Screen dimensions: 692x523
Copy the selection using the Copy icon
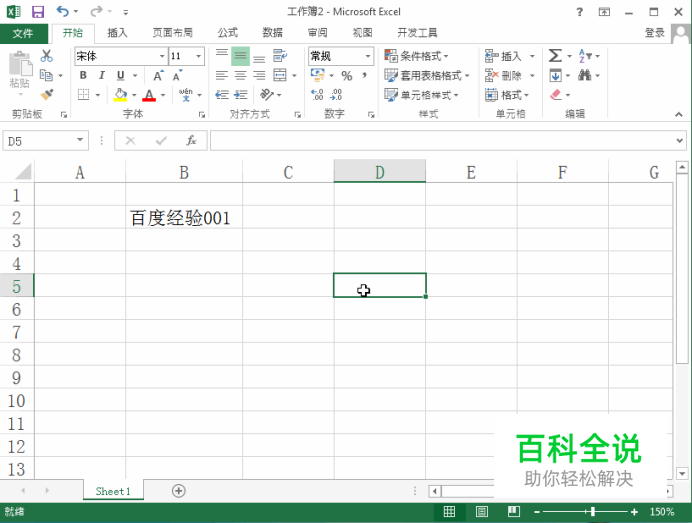point(46,75)
